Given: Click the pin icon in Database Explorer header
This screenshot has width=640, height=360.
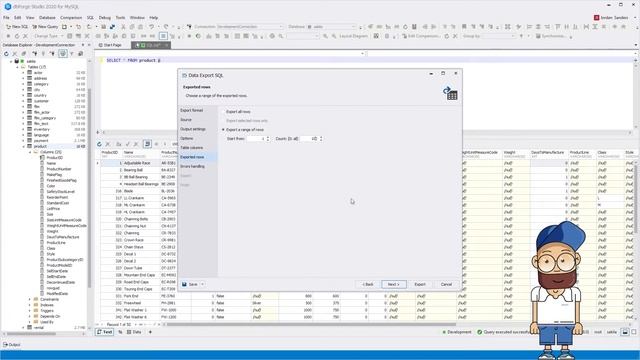Looking at the screenshot, I should pos(83,45).
